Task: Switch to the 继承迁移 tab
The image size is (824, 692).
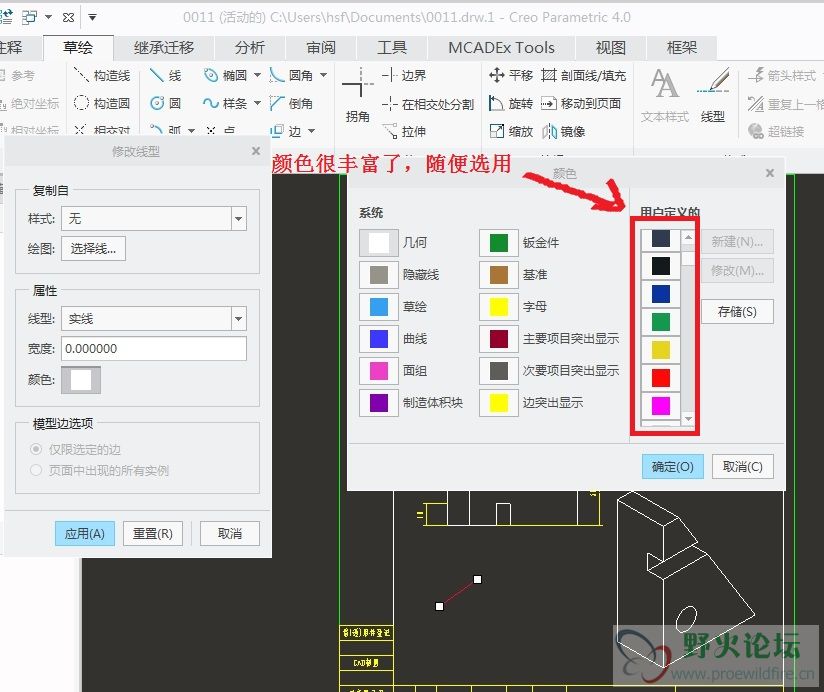Action: coord(164,48)
